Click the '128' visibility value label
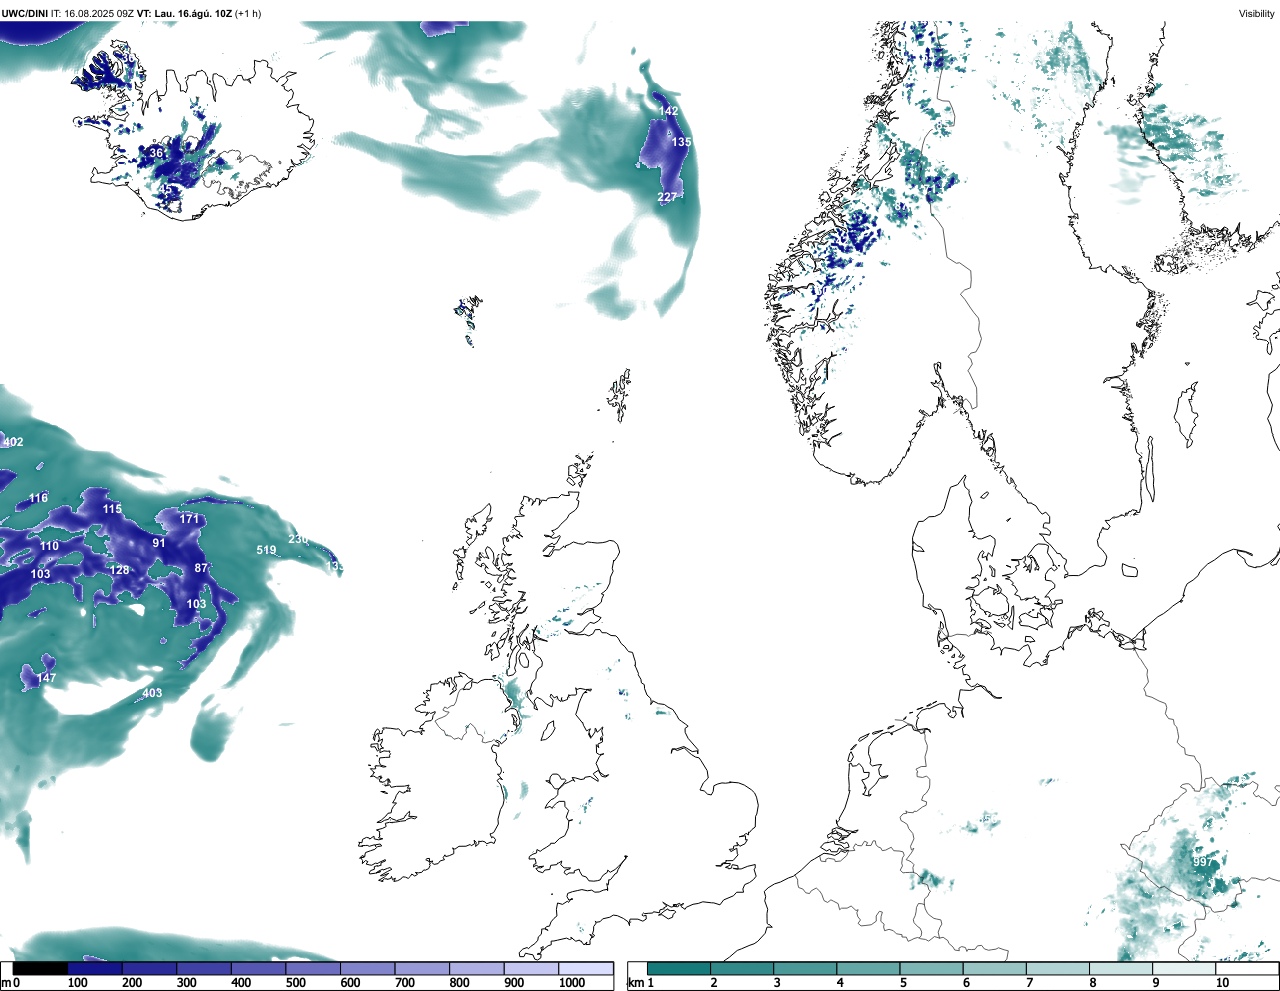This screenshot has height=991, width=1280. pos(119,570)
